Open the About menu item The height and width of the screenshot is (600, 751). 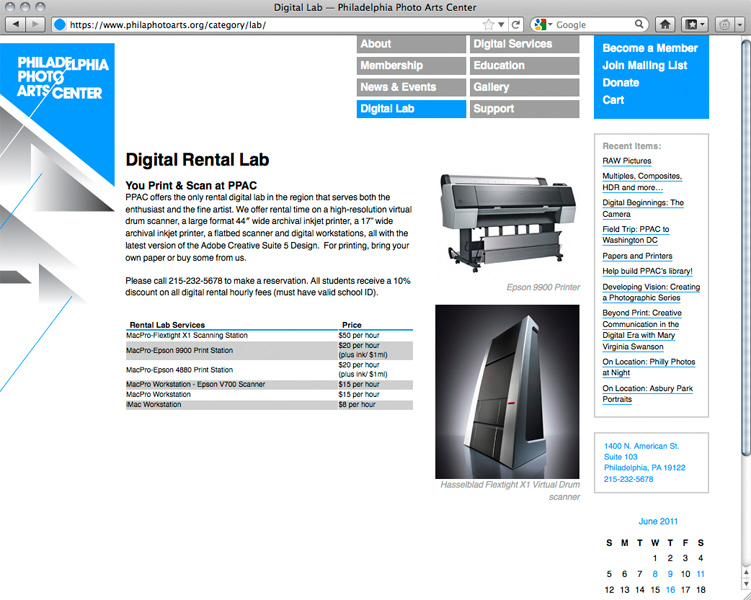click(411, 44)
